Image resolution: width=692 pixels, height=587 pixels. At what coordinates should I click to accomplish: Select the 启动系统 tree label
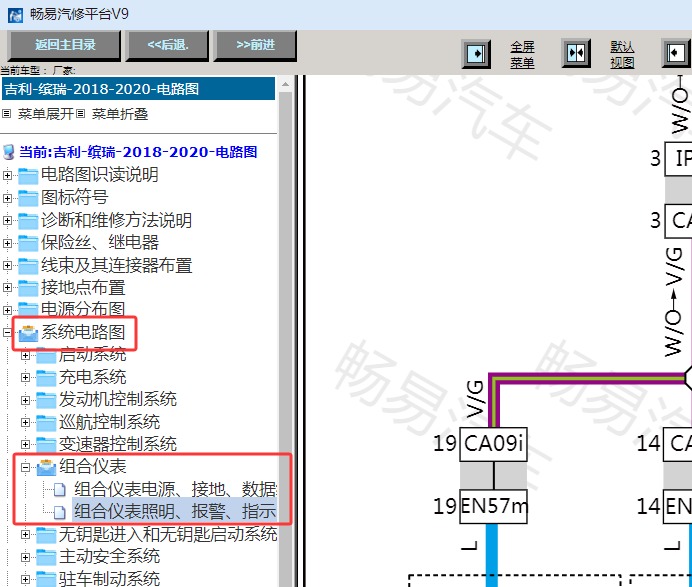[x=93, y=354]
